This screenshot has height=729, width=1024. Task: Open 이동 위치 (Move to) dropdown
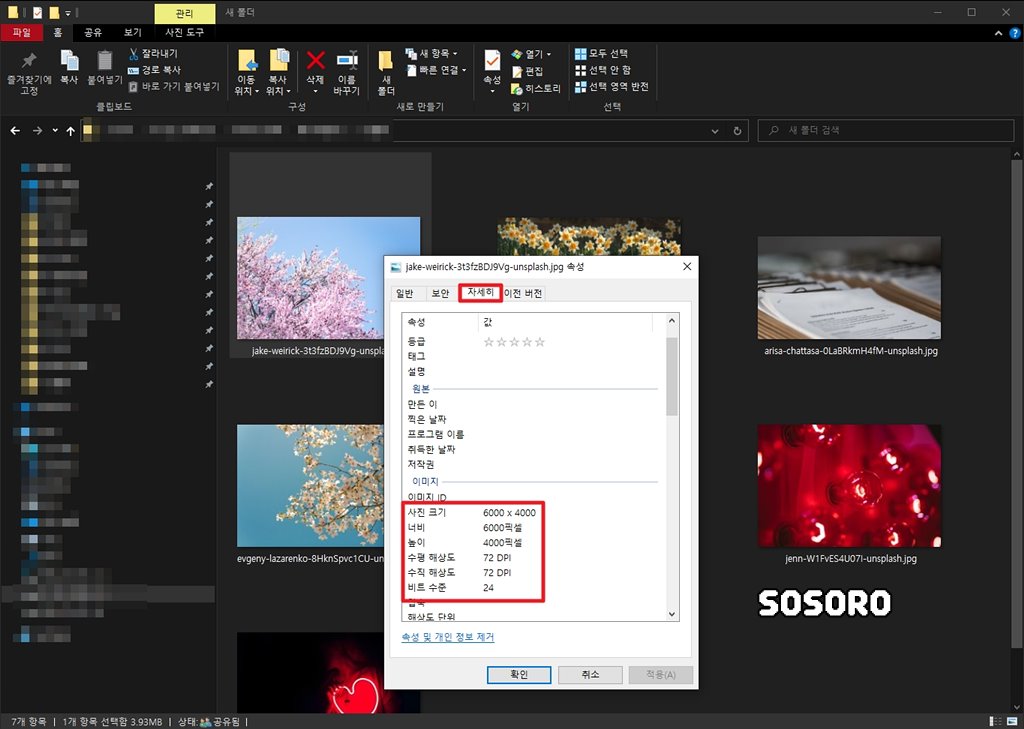click(x=246, y=73)
